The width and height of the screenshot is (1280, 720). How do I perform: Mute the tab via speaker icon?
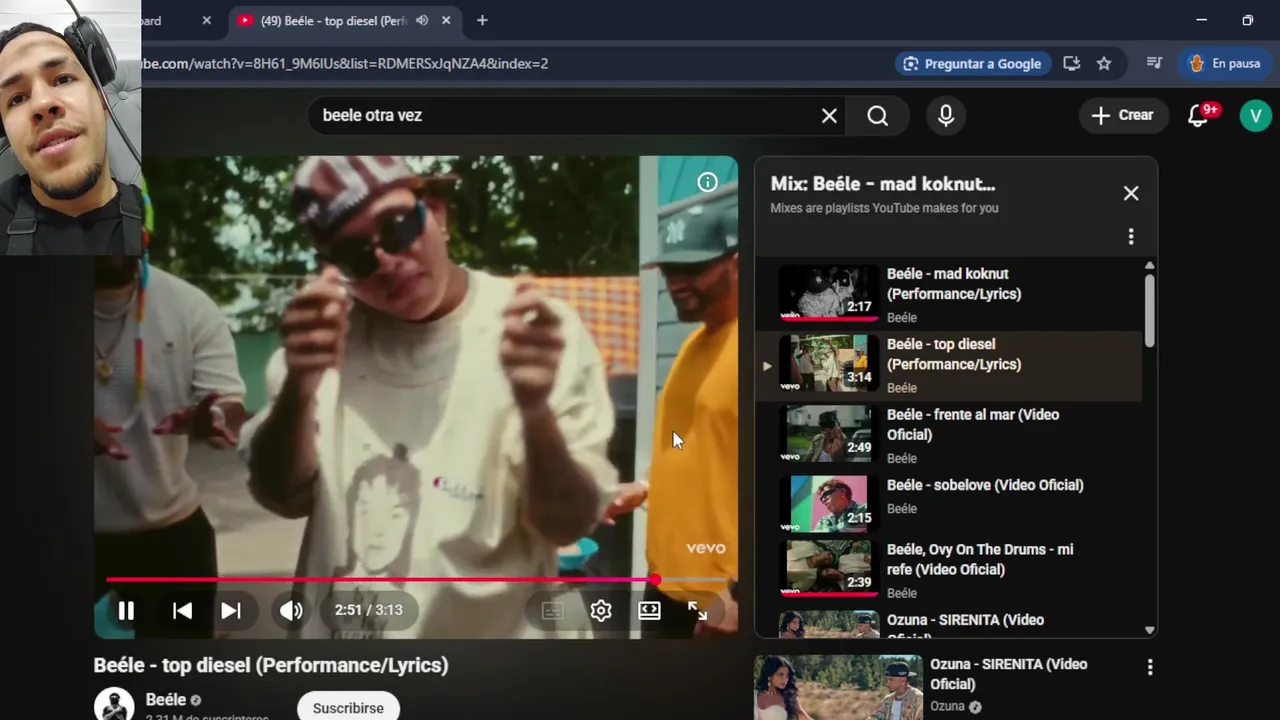click(x=422, y=20)
